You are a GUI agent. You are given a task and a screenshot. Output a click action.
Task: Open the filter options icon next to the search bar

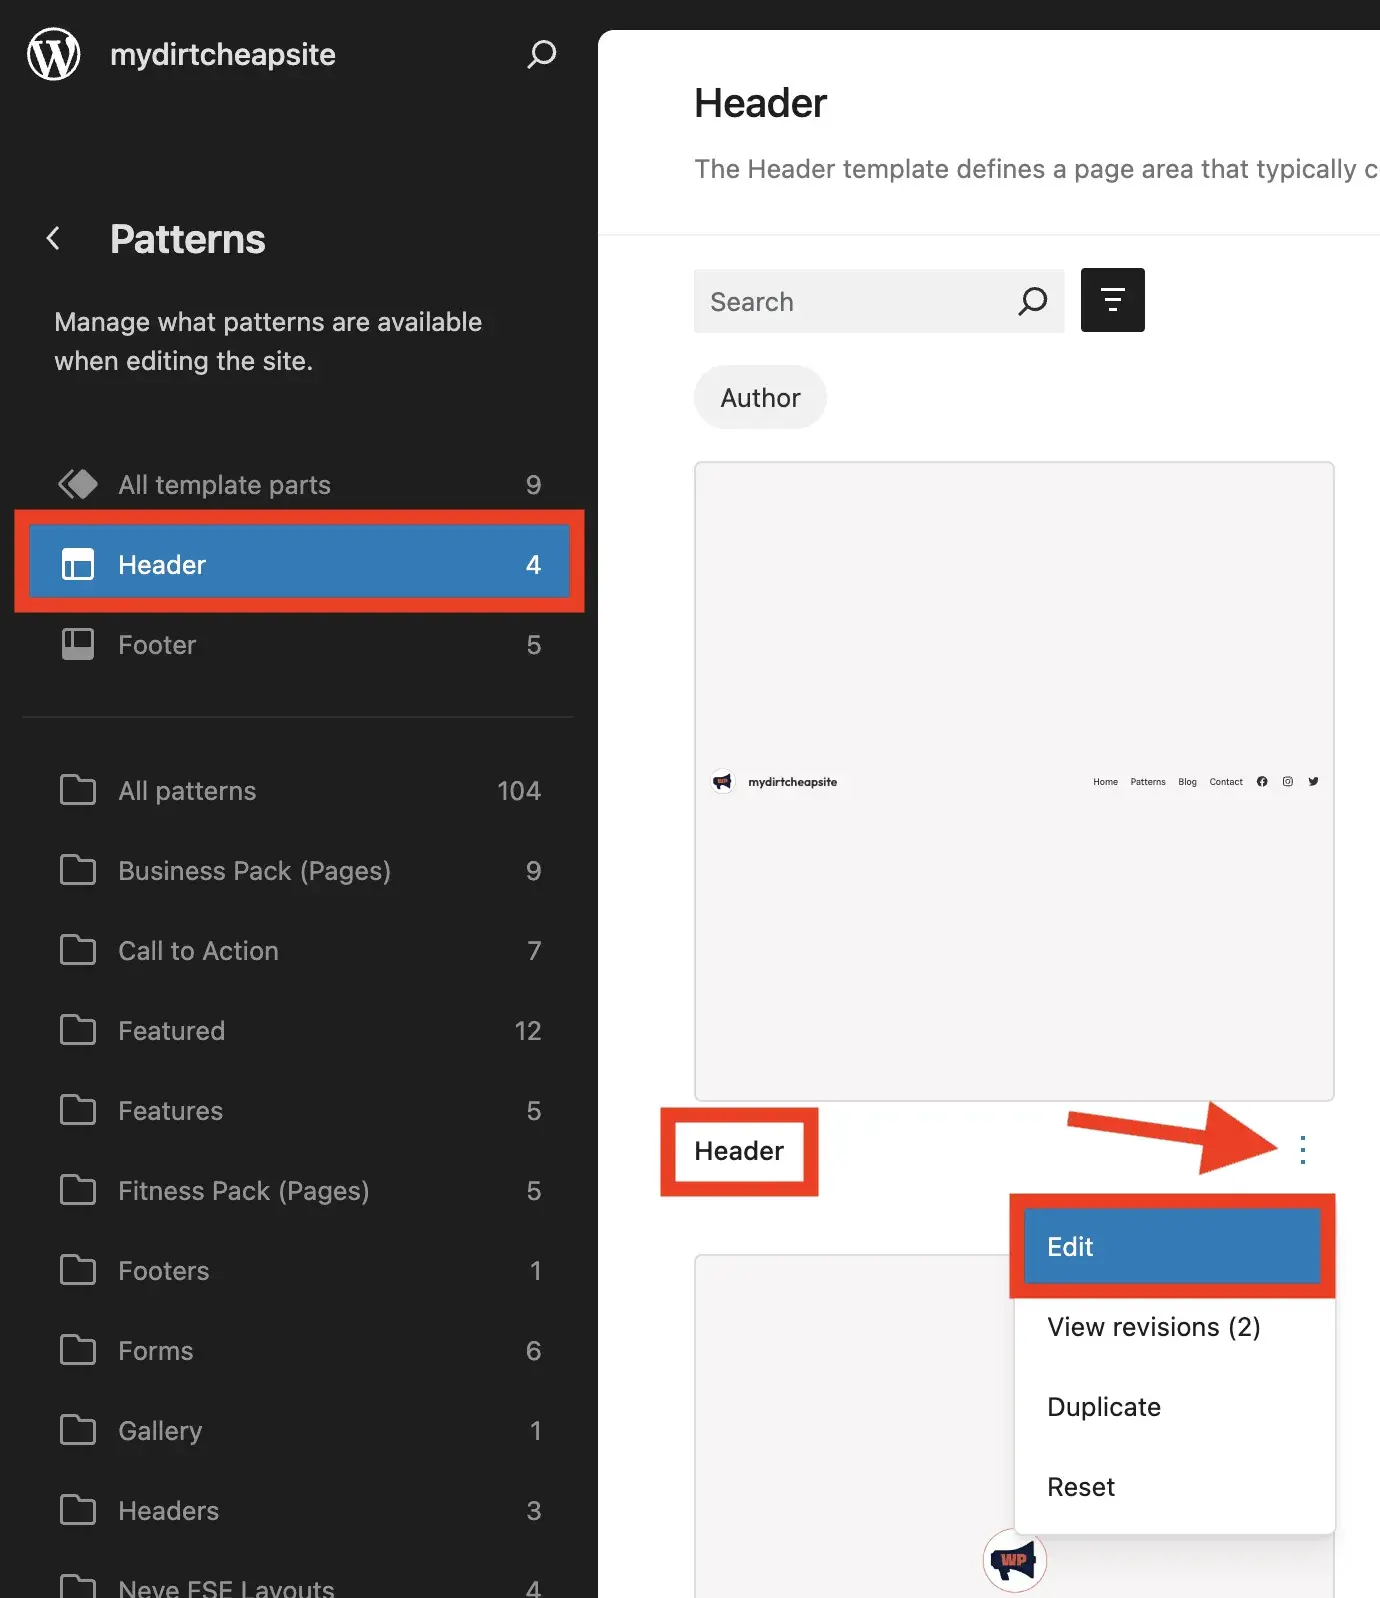click(1112, 300)
